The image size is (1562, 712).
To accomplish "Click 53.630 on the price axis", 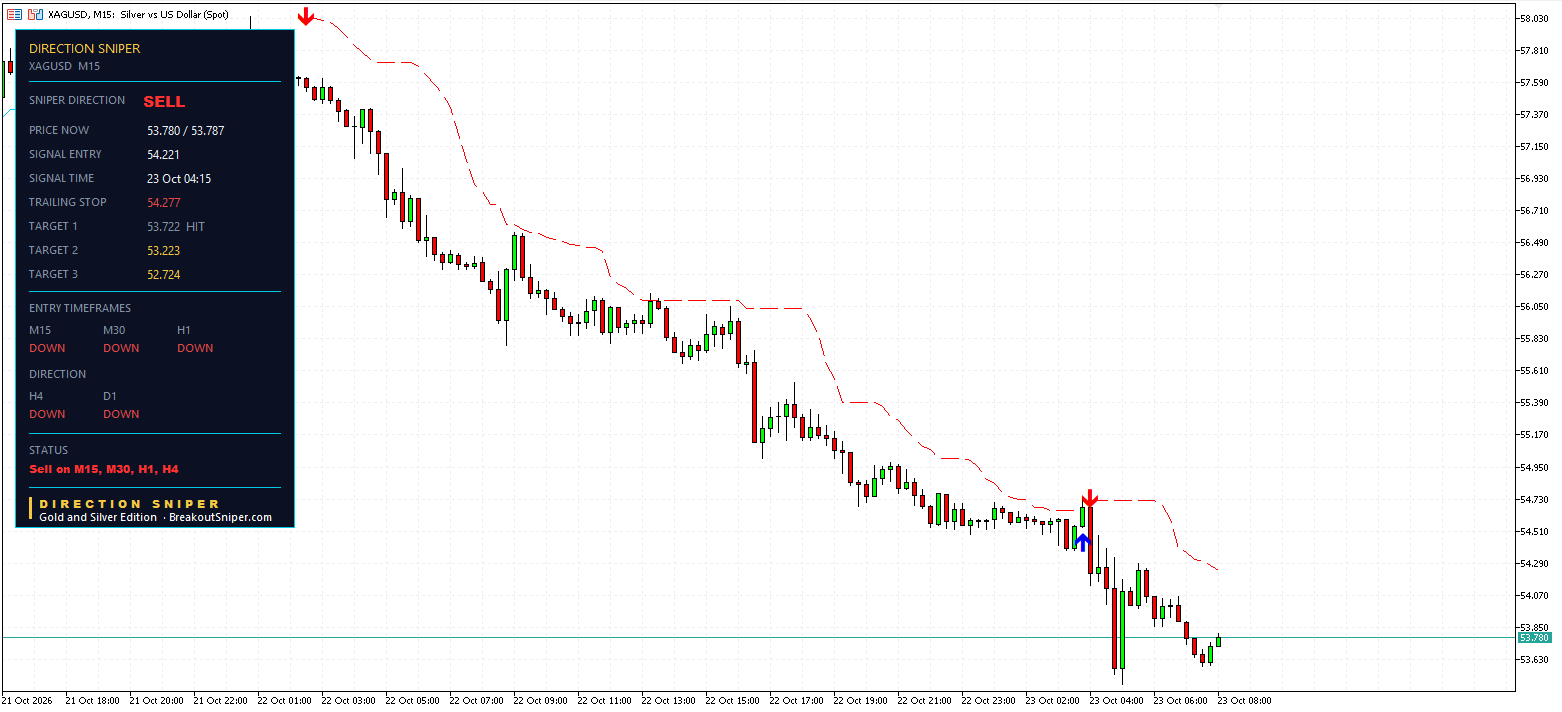I will [x=1534, y=659].
